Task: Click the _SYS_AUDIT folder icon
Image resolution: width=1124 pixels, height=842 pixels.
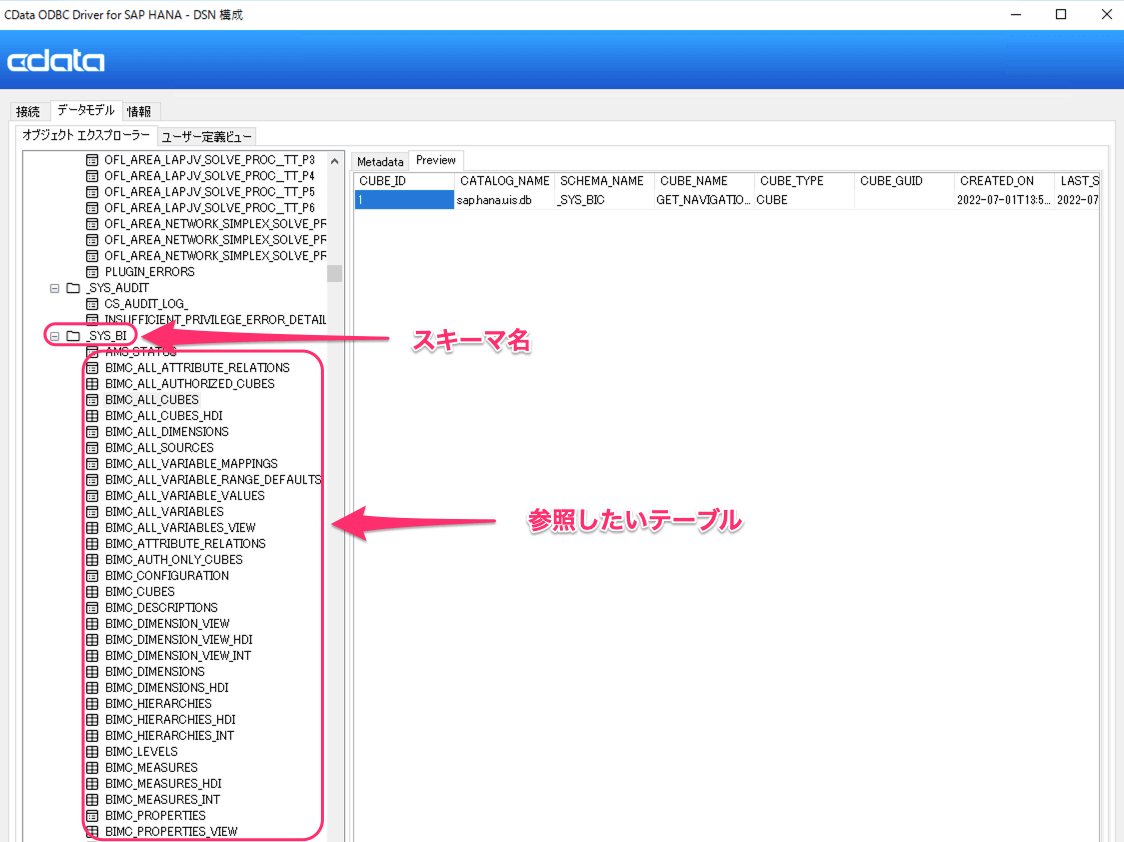Action: tap(73, 287)
